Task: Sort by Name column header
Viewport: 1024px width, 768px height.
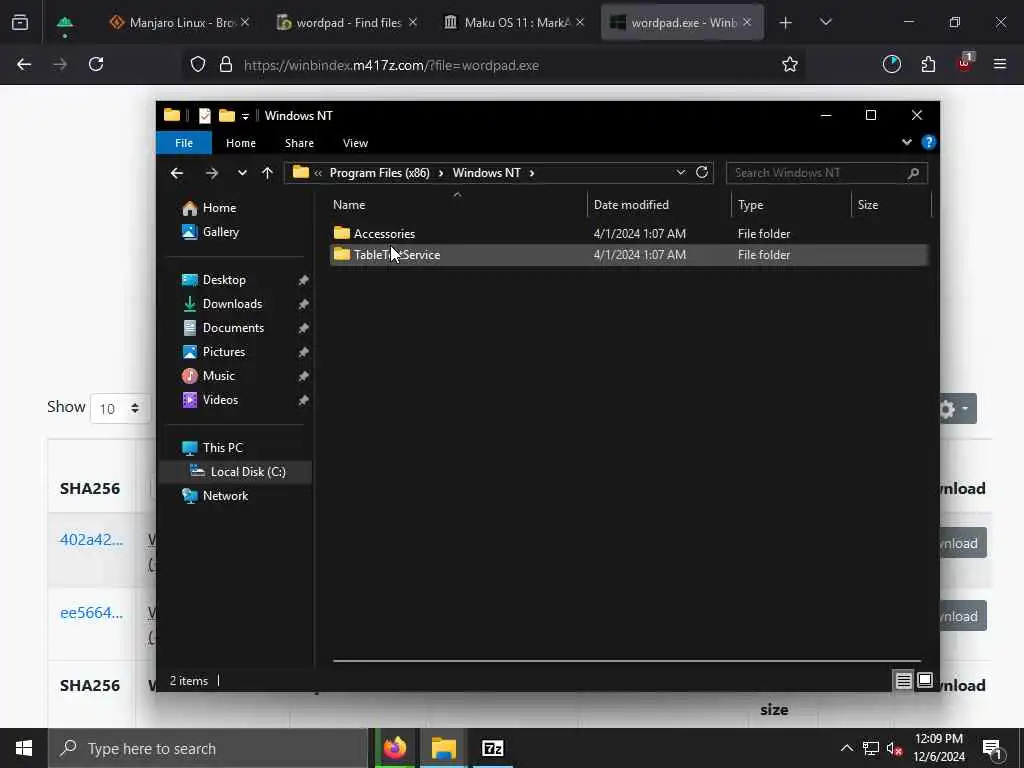Action: pyautogui.click(x=457, y=205)
